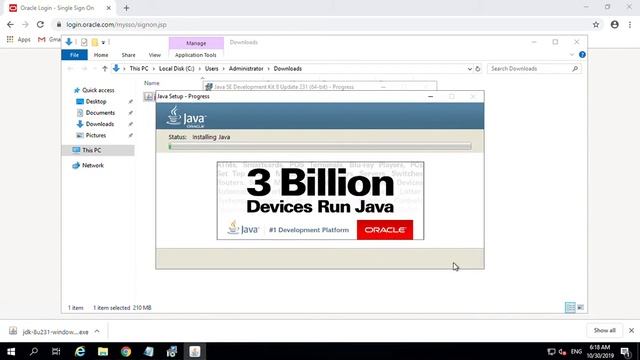Open the notification center icon
Viewport: 640px width, 360px height.
(x=626, y=351)
